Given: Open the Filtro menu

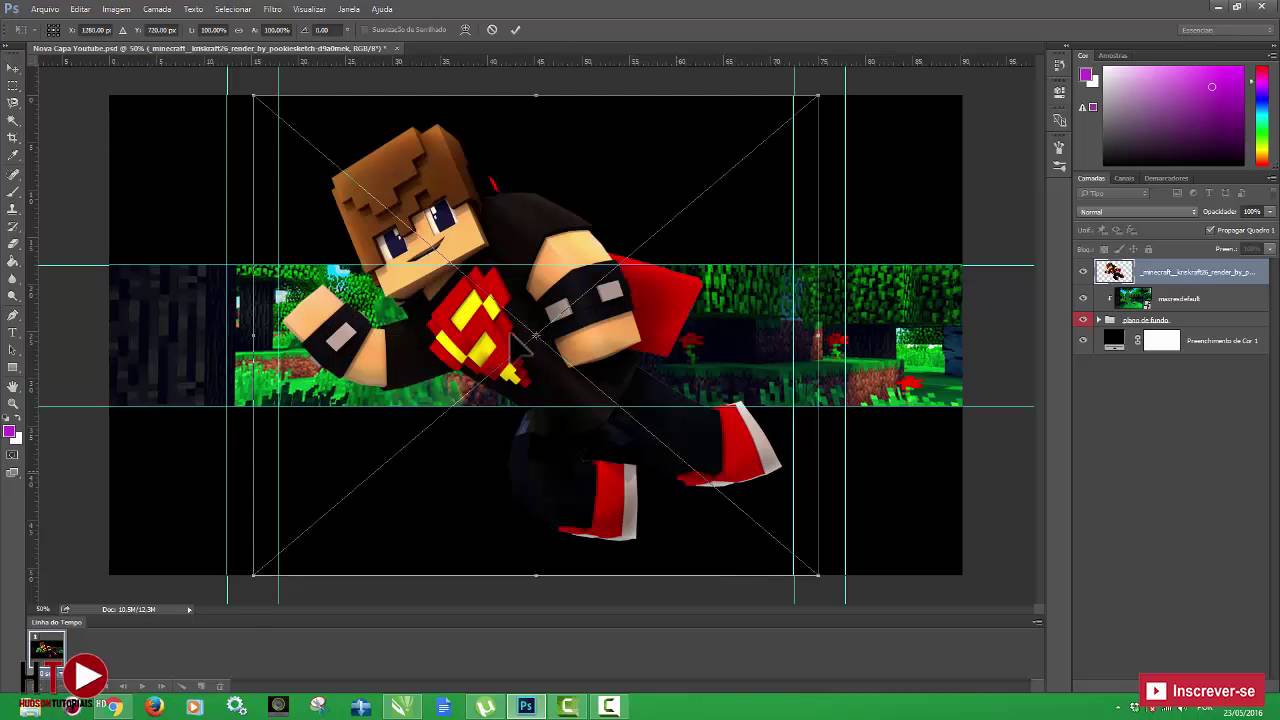Looking at the screenshot, I should [x=272, y=9].
